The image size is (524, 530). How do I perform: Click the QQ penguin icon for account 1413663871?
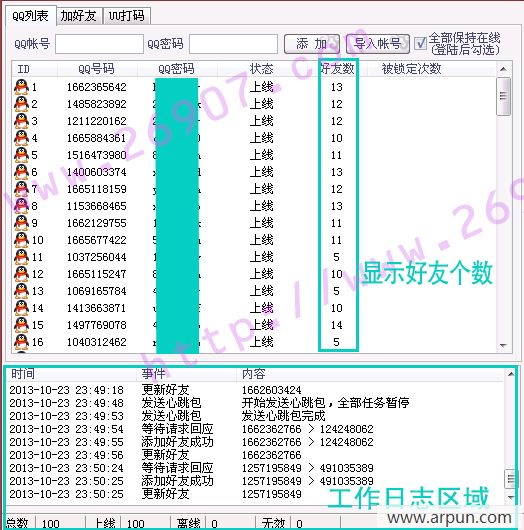[x=21, y=308]
